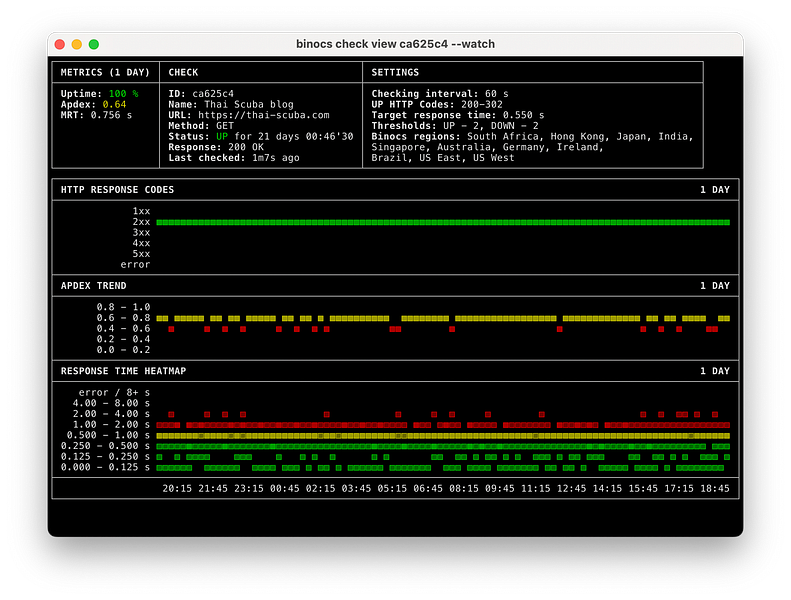The width and height of the screenshot is (791, 600).
Task: Click the 'Checking interval: 60 s' setting
Action: pos(440,94)
